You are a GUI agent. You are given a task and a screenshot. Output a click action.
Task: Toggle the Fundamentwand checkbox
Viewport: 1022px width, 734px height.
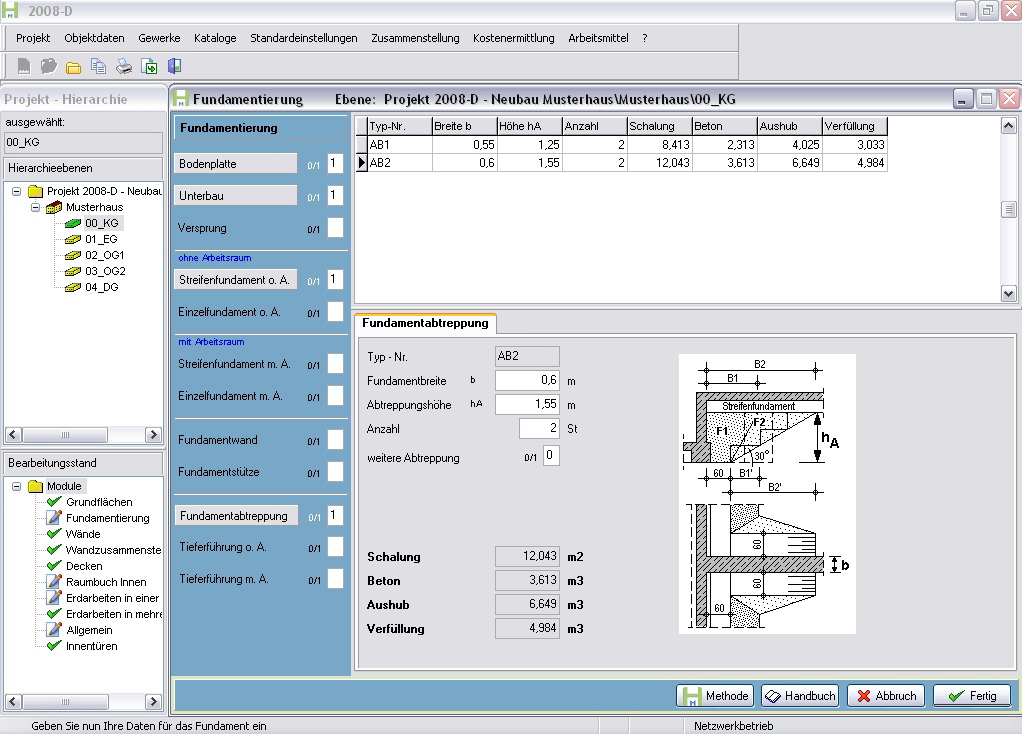point(335,440)
